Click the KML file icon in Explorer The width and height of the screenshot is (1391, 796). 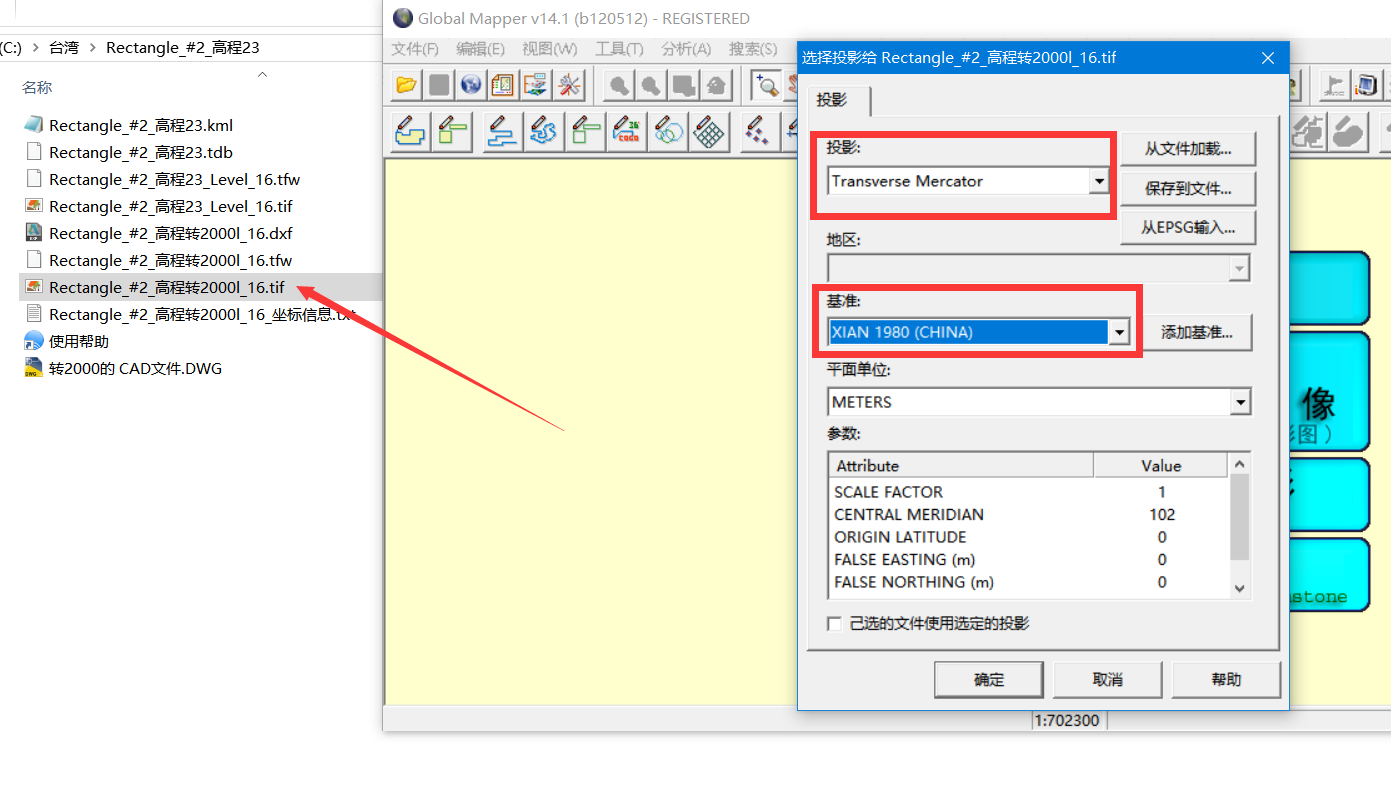pyautogui.click(x=34, y=125)
